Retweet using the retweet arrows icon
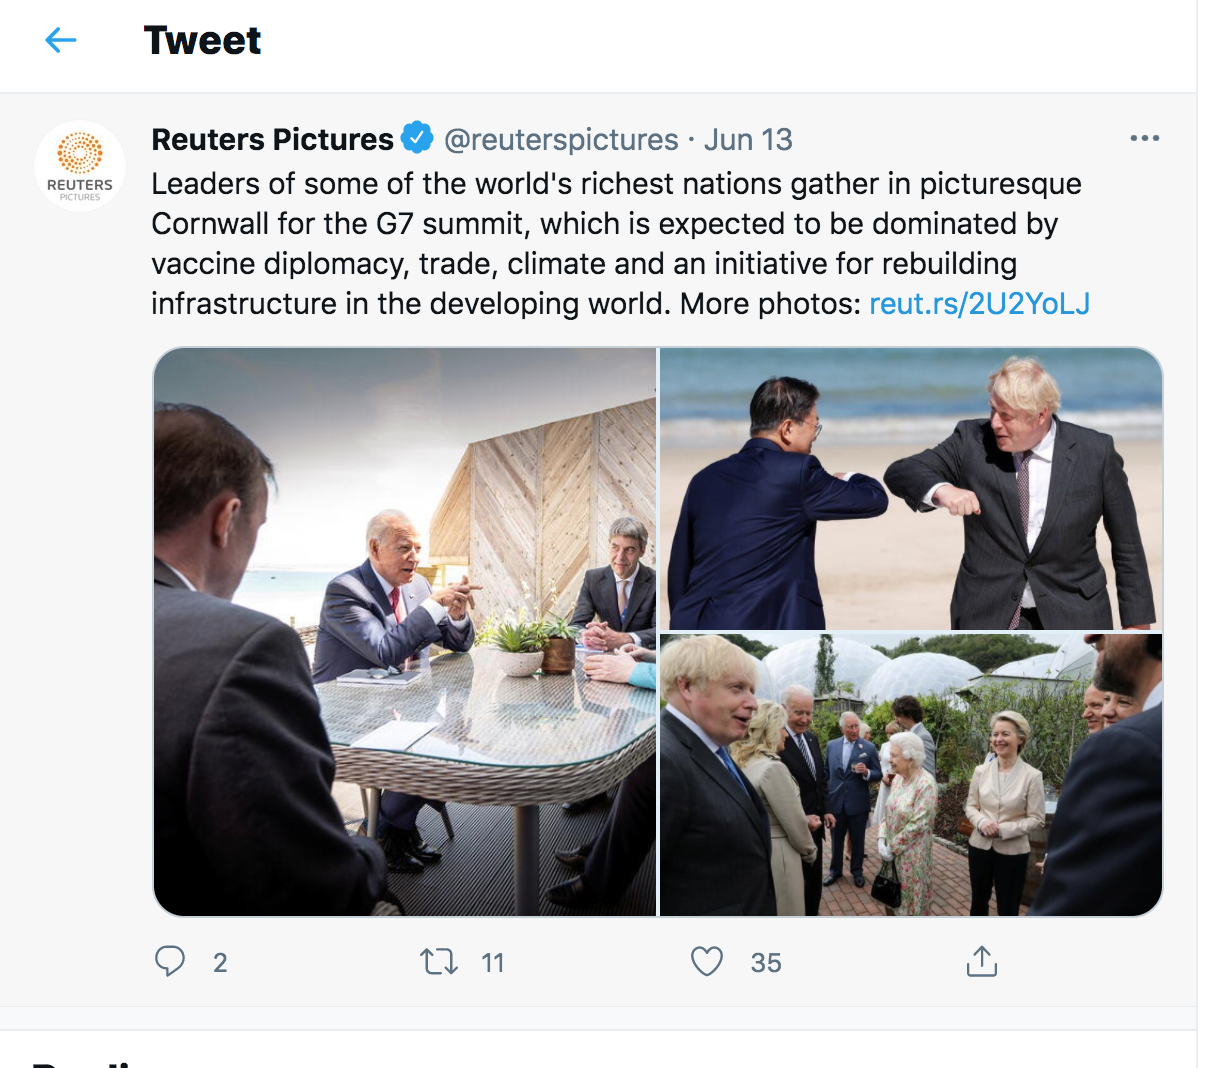1206x1068 pixels. 439,962
